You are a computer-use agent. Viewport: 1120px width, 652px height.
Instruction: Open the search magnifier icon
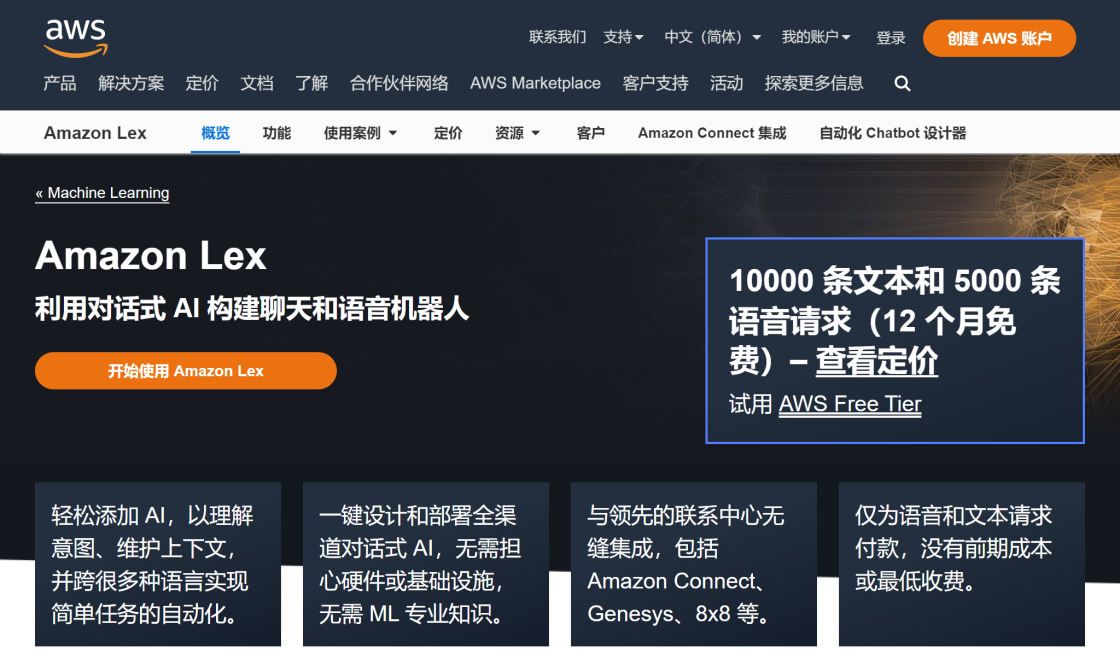(902, 84)
